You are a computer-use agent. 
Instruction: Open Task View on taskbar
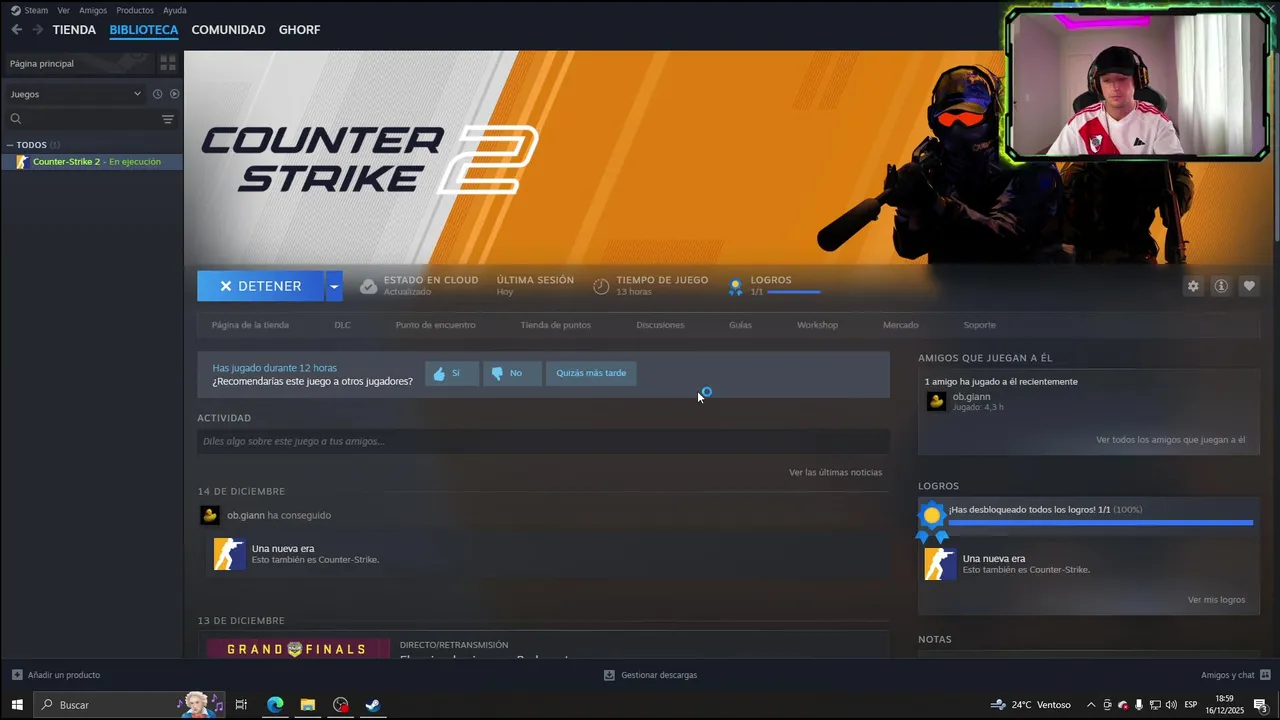(x=241, y=705)
